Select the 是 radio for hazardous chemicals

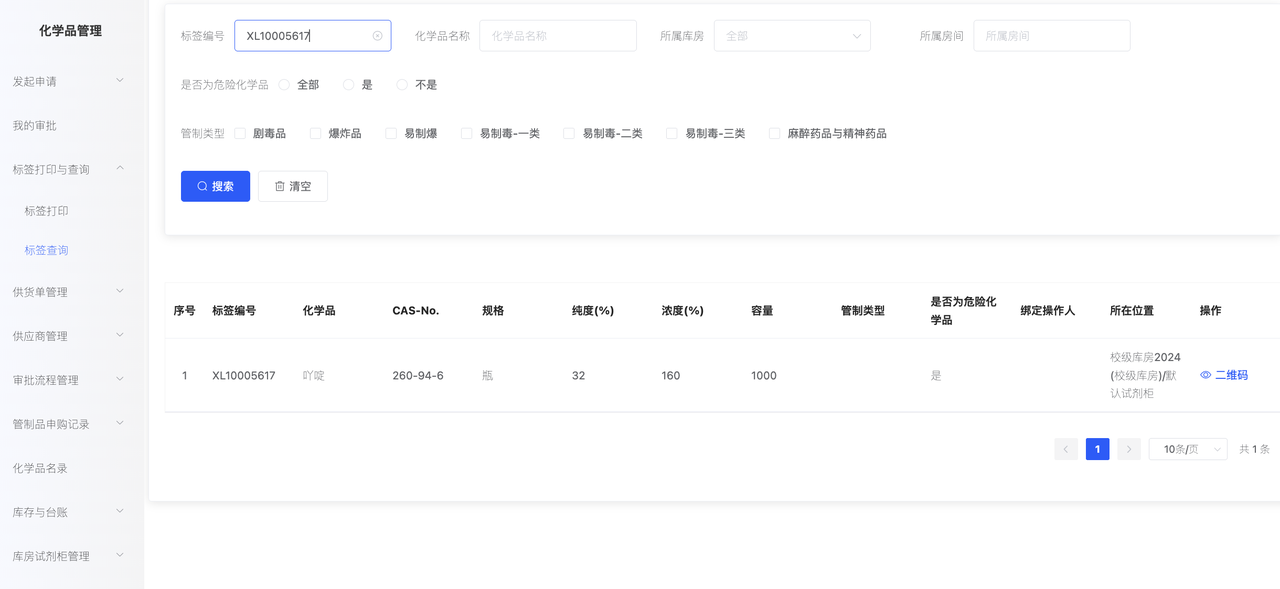pos(349,85)
